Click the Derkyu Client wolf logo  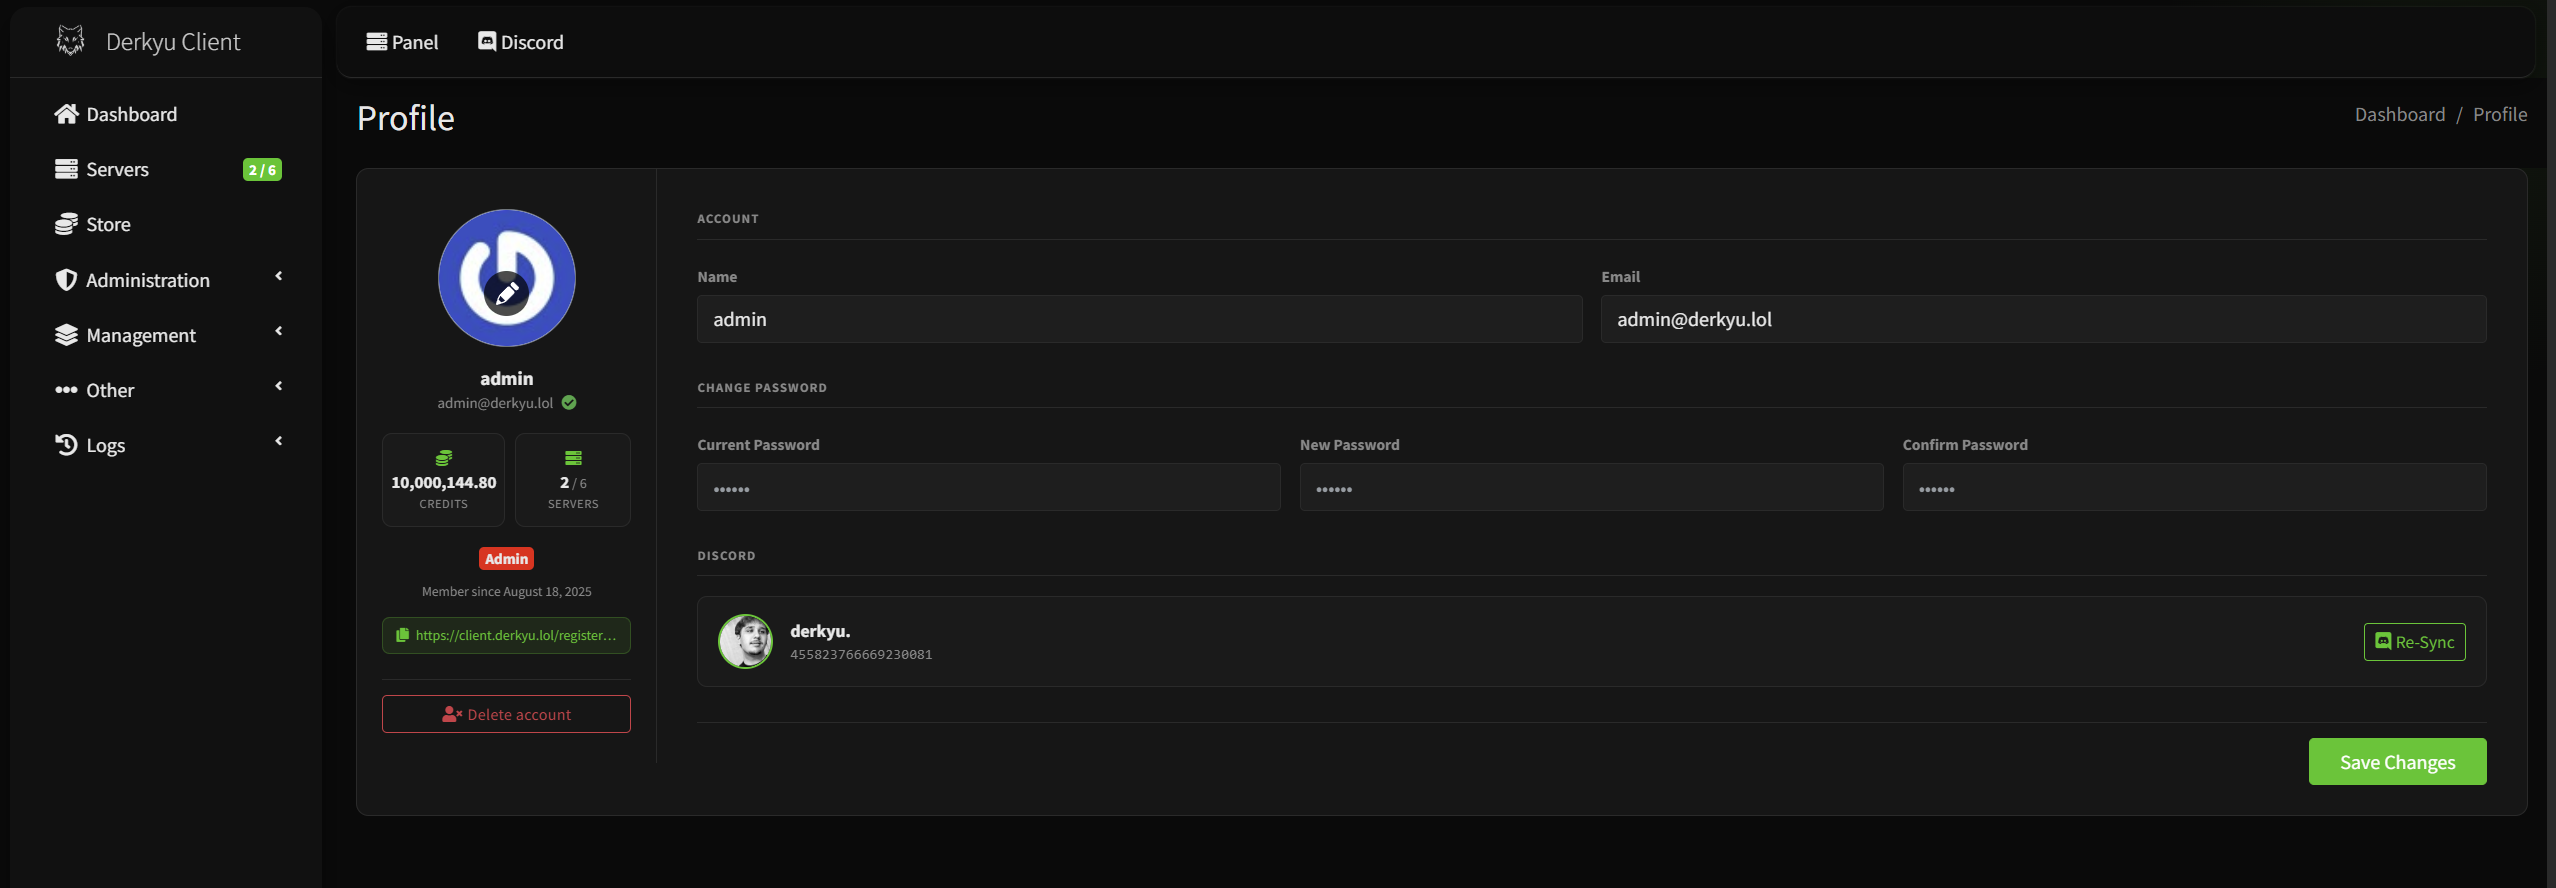click(70, 41)
